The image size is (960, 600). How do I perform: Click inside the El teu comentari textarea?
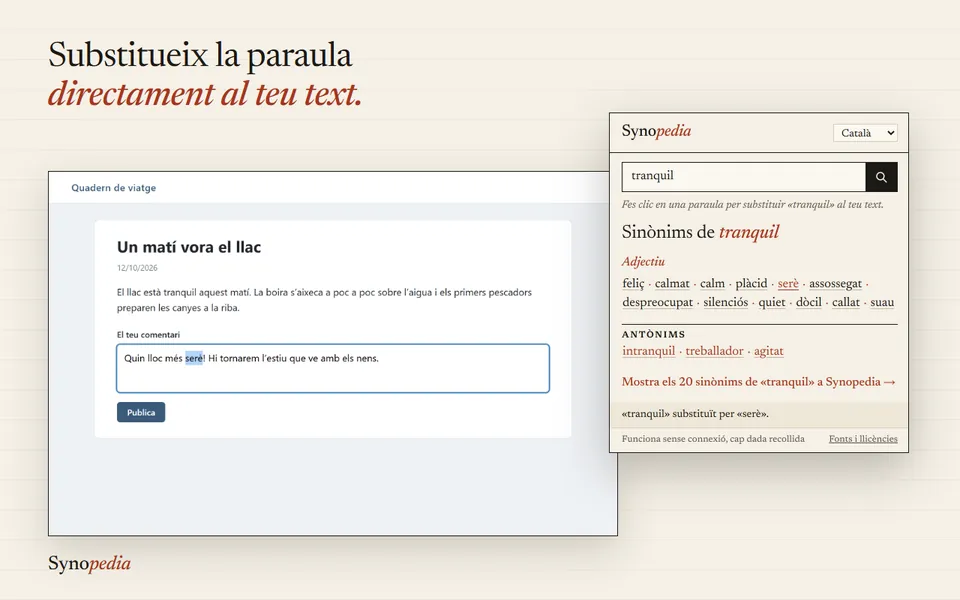[333, 368]
